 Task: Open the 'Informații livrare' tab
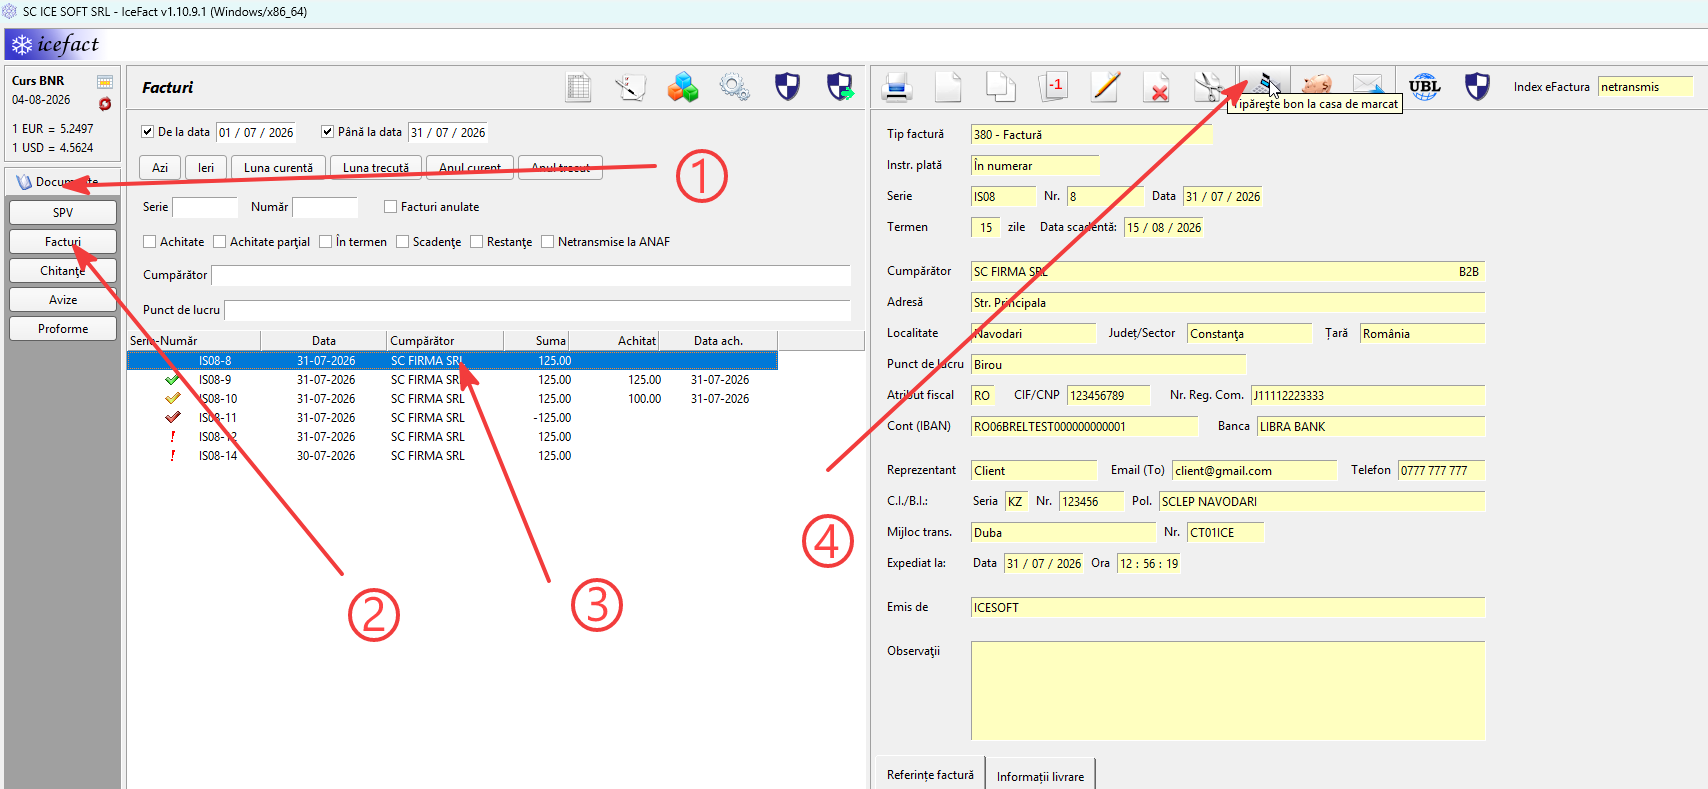pyautogui.click(x=1040, y=776)
